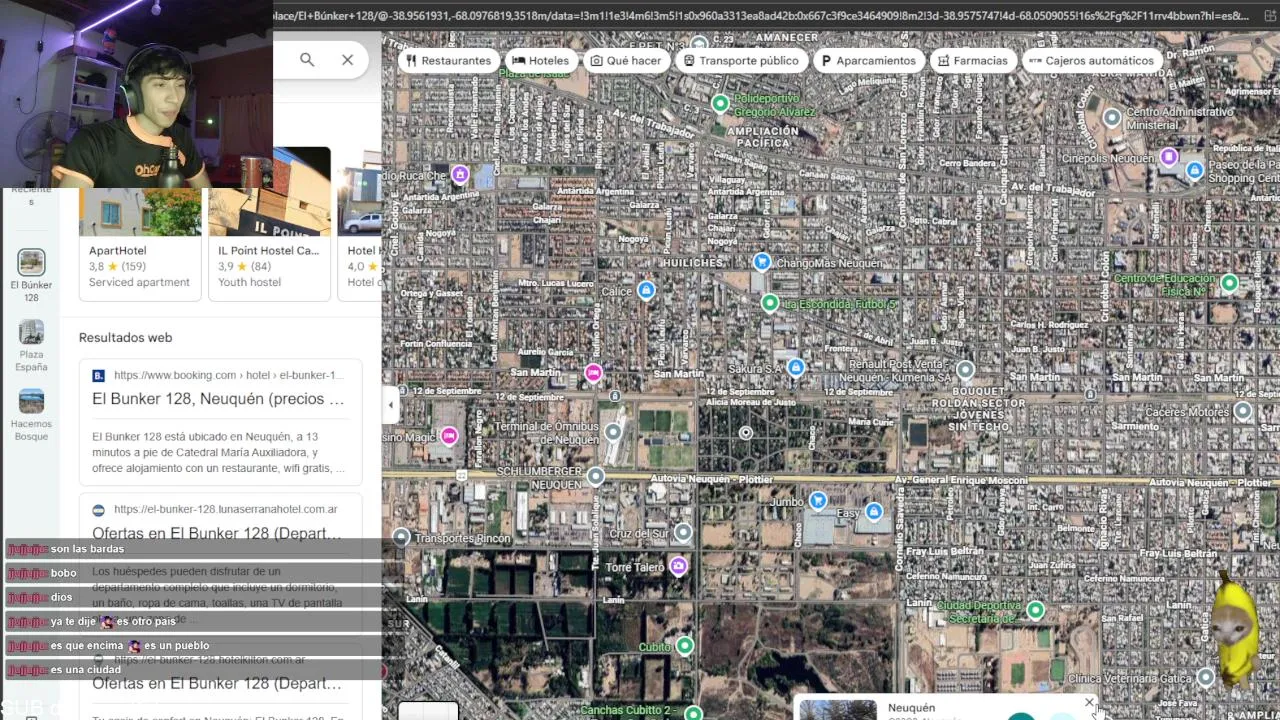Viewport: 1280px width, 720px height.
Task: Click the Av. General Enrique Mosconi label
Action: tap(963, 481)
